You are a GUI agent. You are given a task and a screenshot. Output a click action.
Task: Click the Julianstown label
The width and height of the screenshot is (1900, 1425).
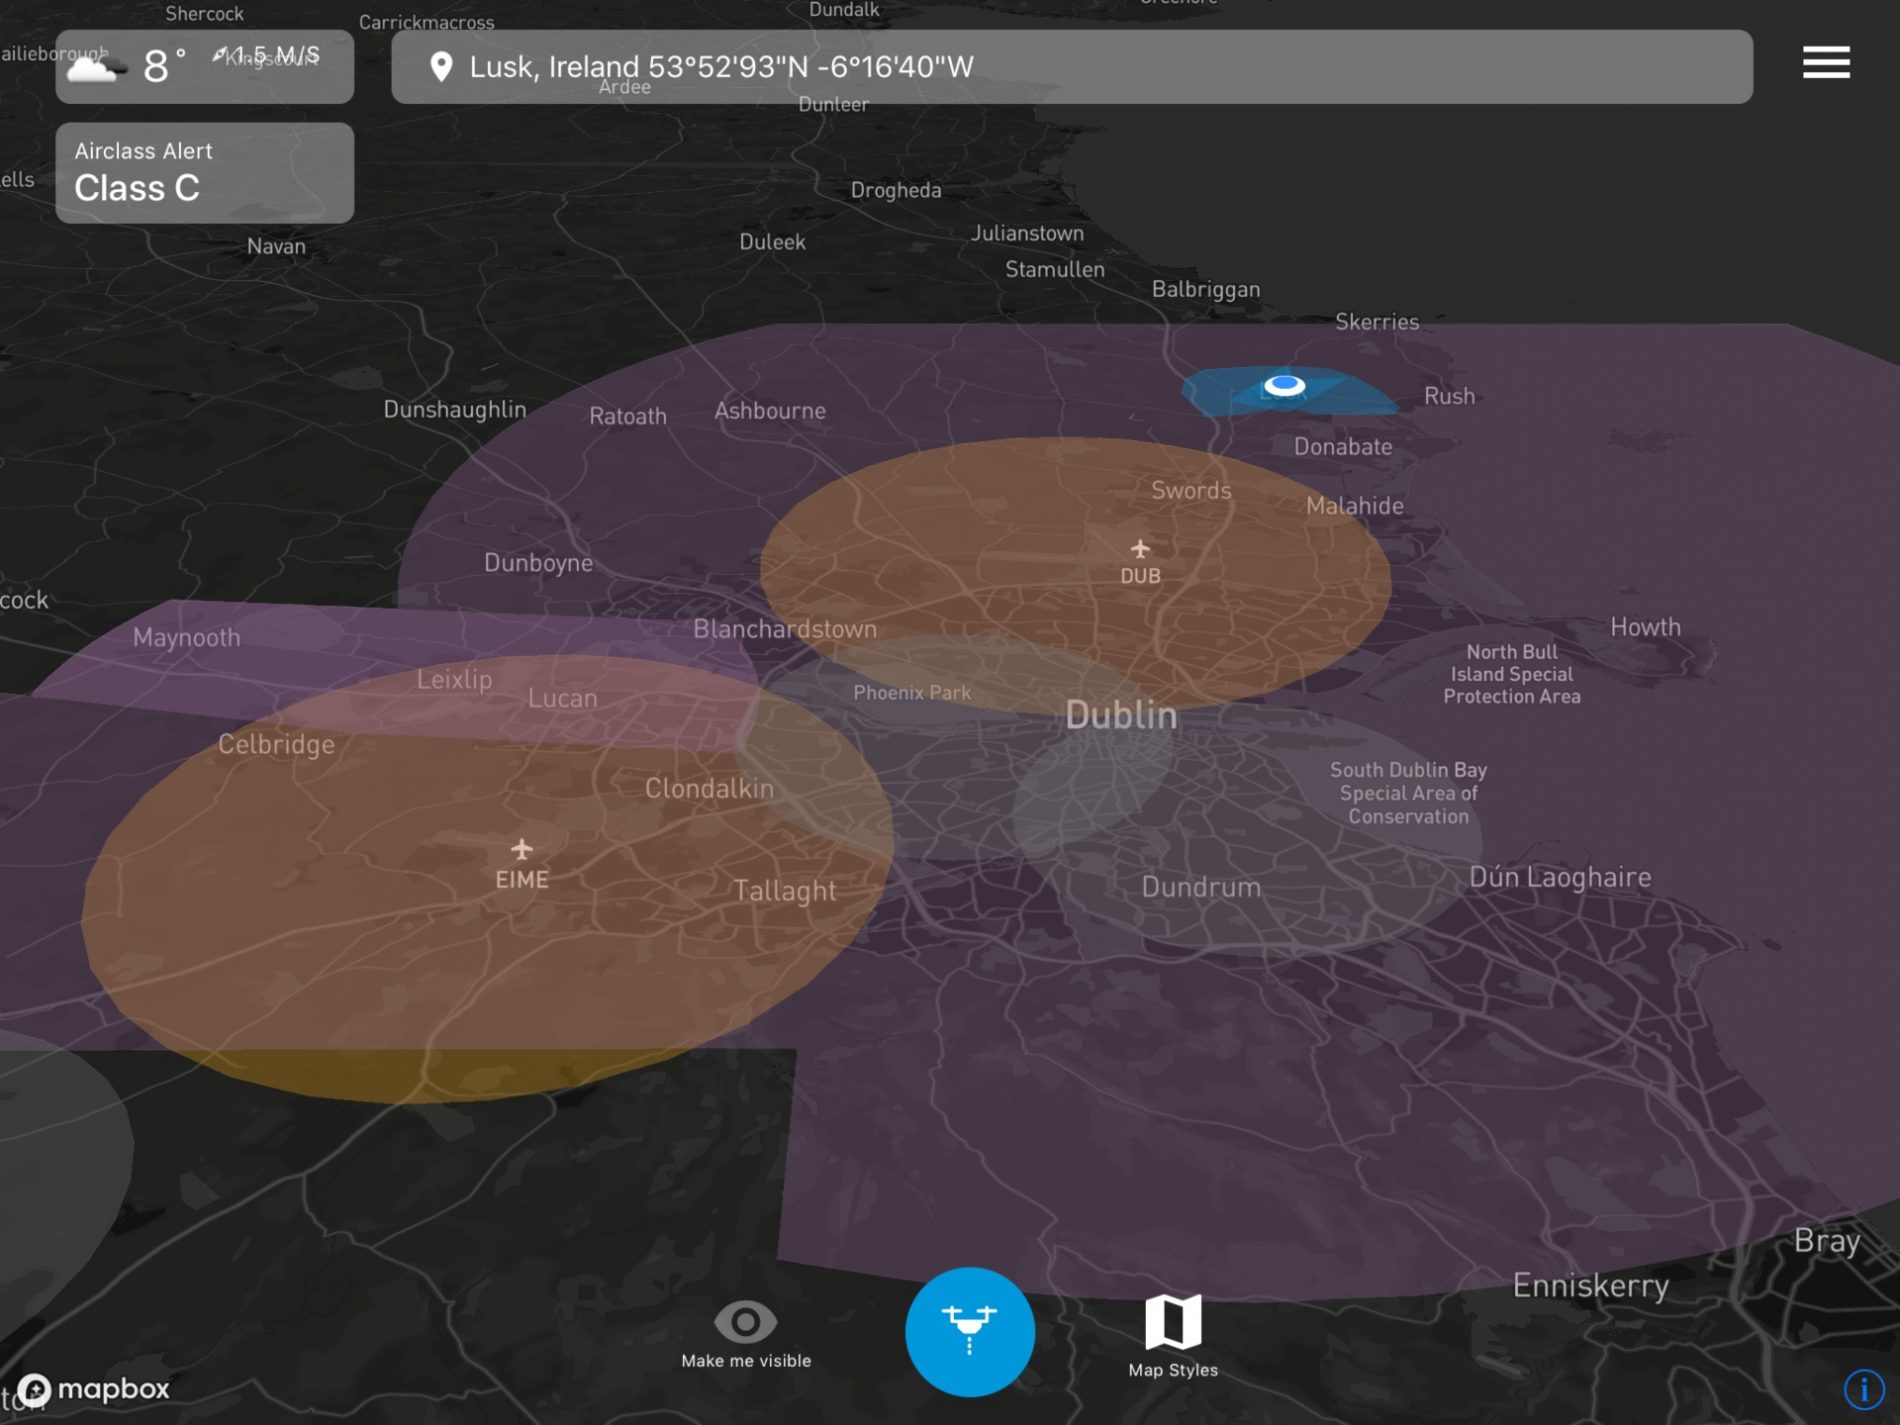(x=1027, y=233)
